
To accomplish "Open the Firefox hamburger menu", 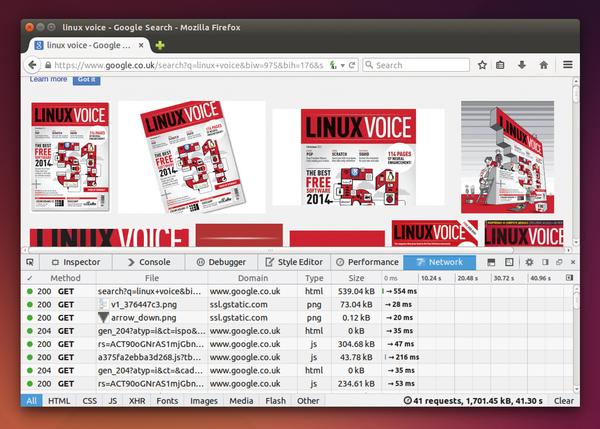I will pyautogui.click(x=568, y=65).
